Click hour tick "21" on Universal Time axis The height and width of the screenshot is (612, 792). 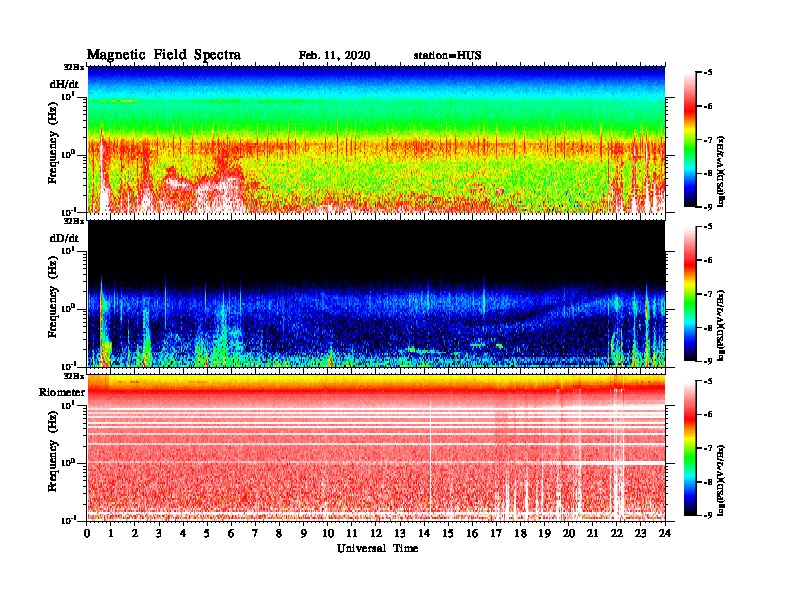592,534
